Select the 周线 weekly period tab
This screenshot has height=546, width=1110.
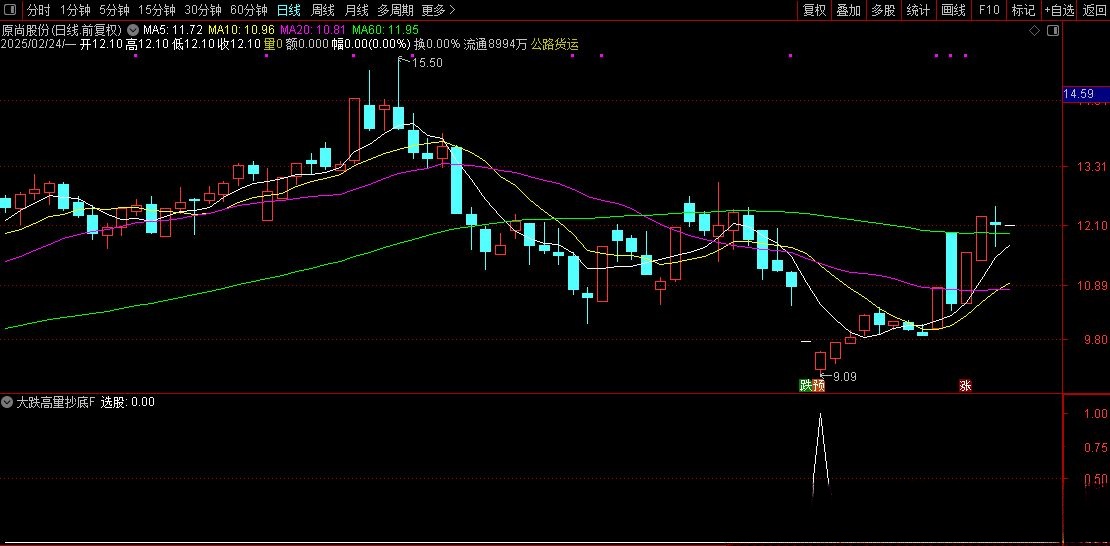click(323, 10)
